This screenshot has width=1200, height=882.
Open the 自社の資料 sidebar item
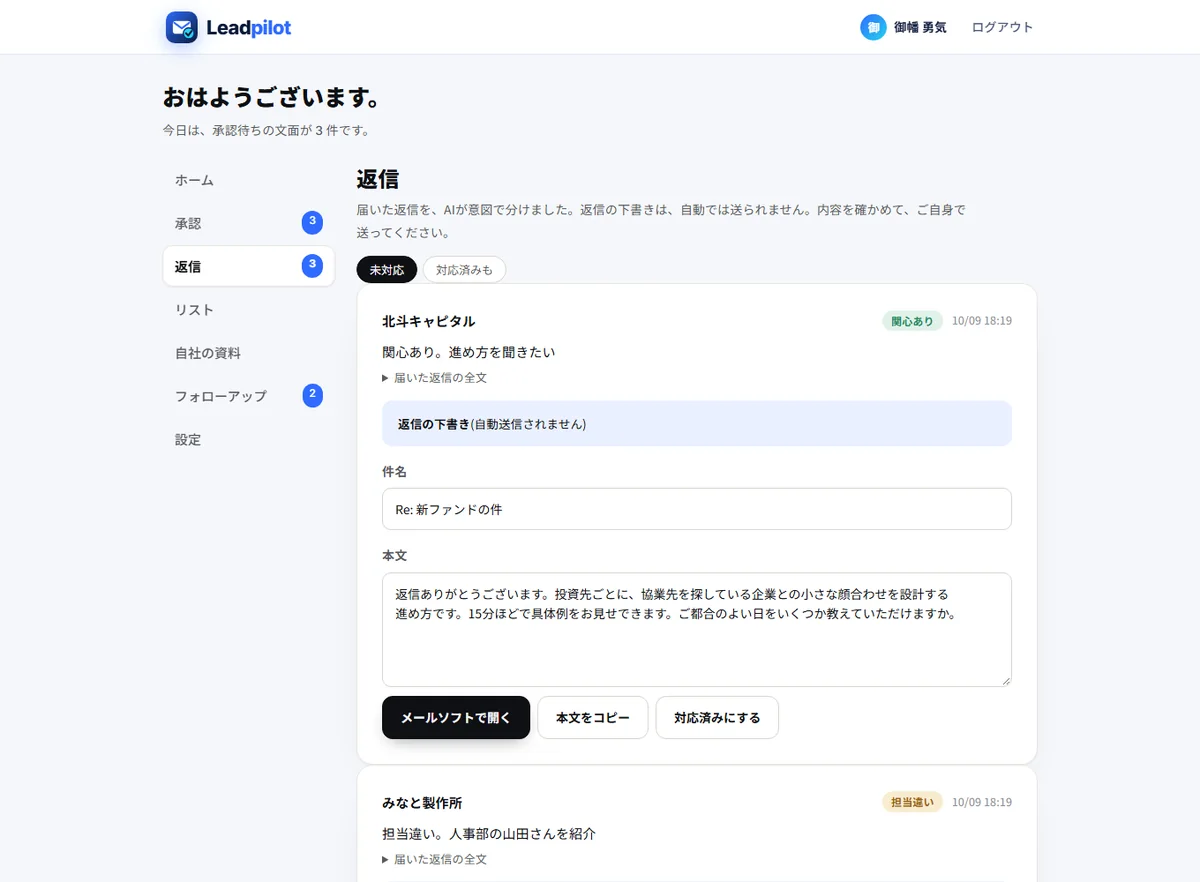pyautogui.click(x=248, y=353)
